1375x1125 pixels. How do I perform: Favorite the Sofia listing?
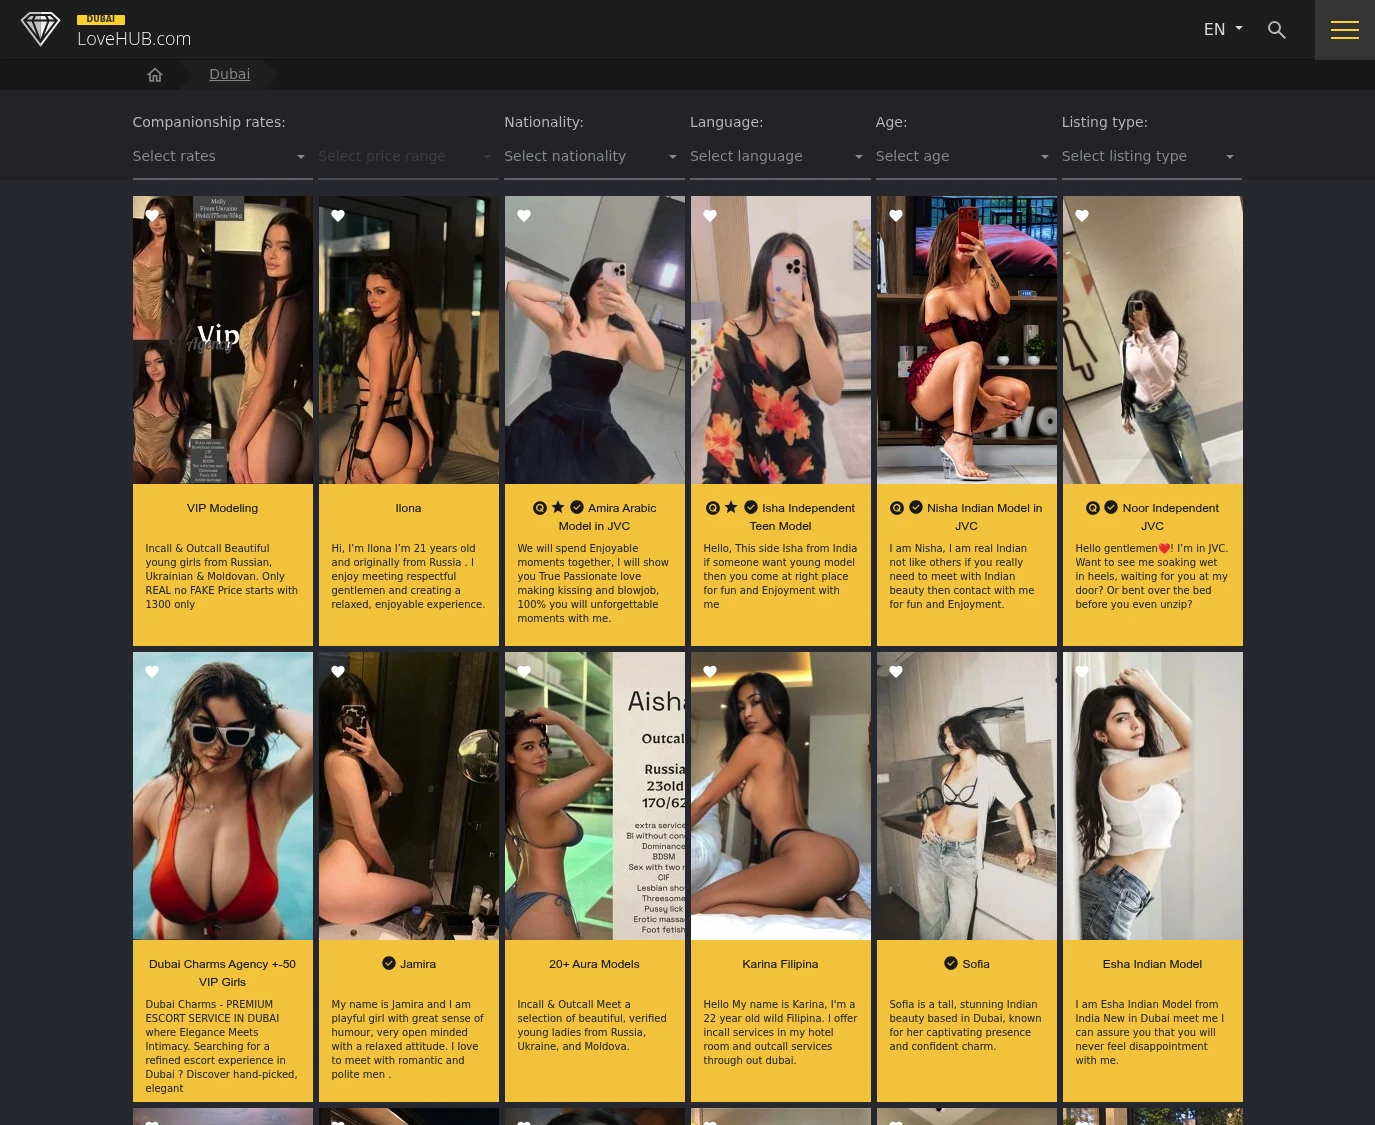896,672
